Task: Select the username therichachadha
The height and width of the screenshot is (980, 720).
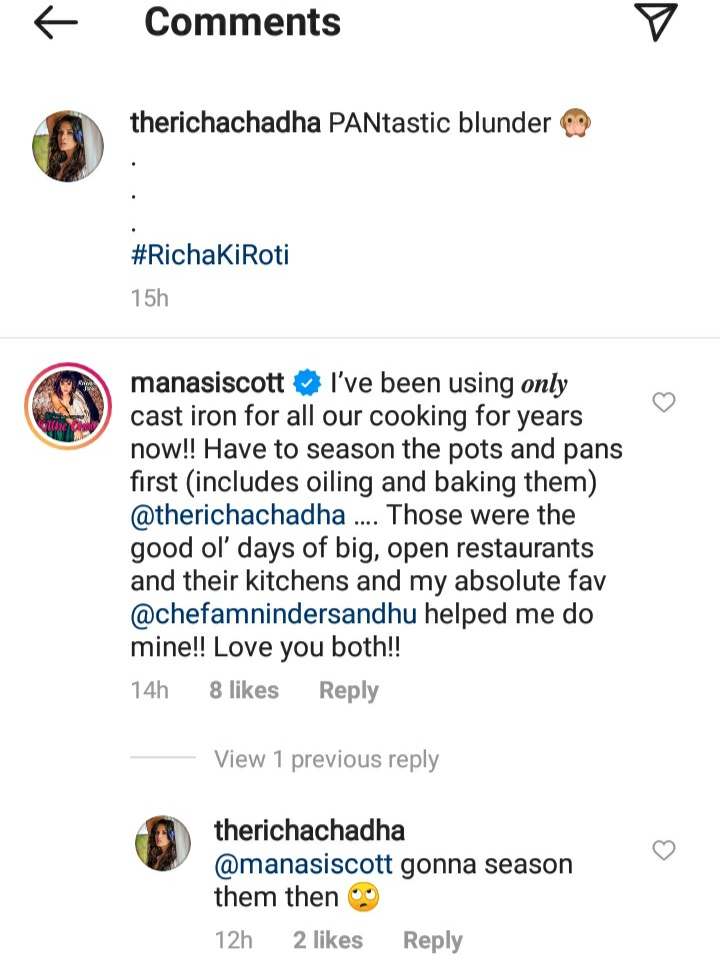Action: pyautogui.click(x=222, y=122)
